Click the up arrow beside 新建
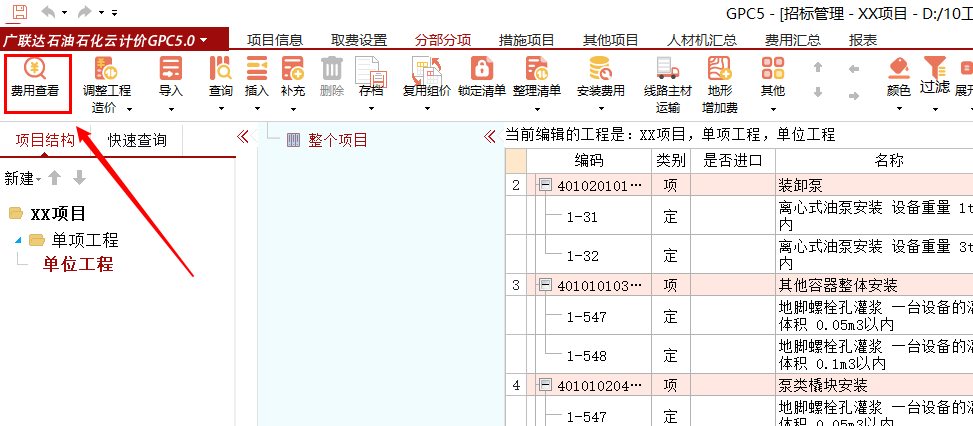Viewport: 973px width, 426px height. [55, 179]
